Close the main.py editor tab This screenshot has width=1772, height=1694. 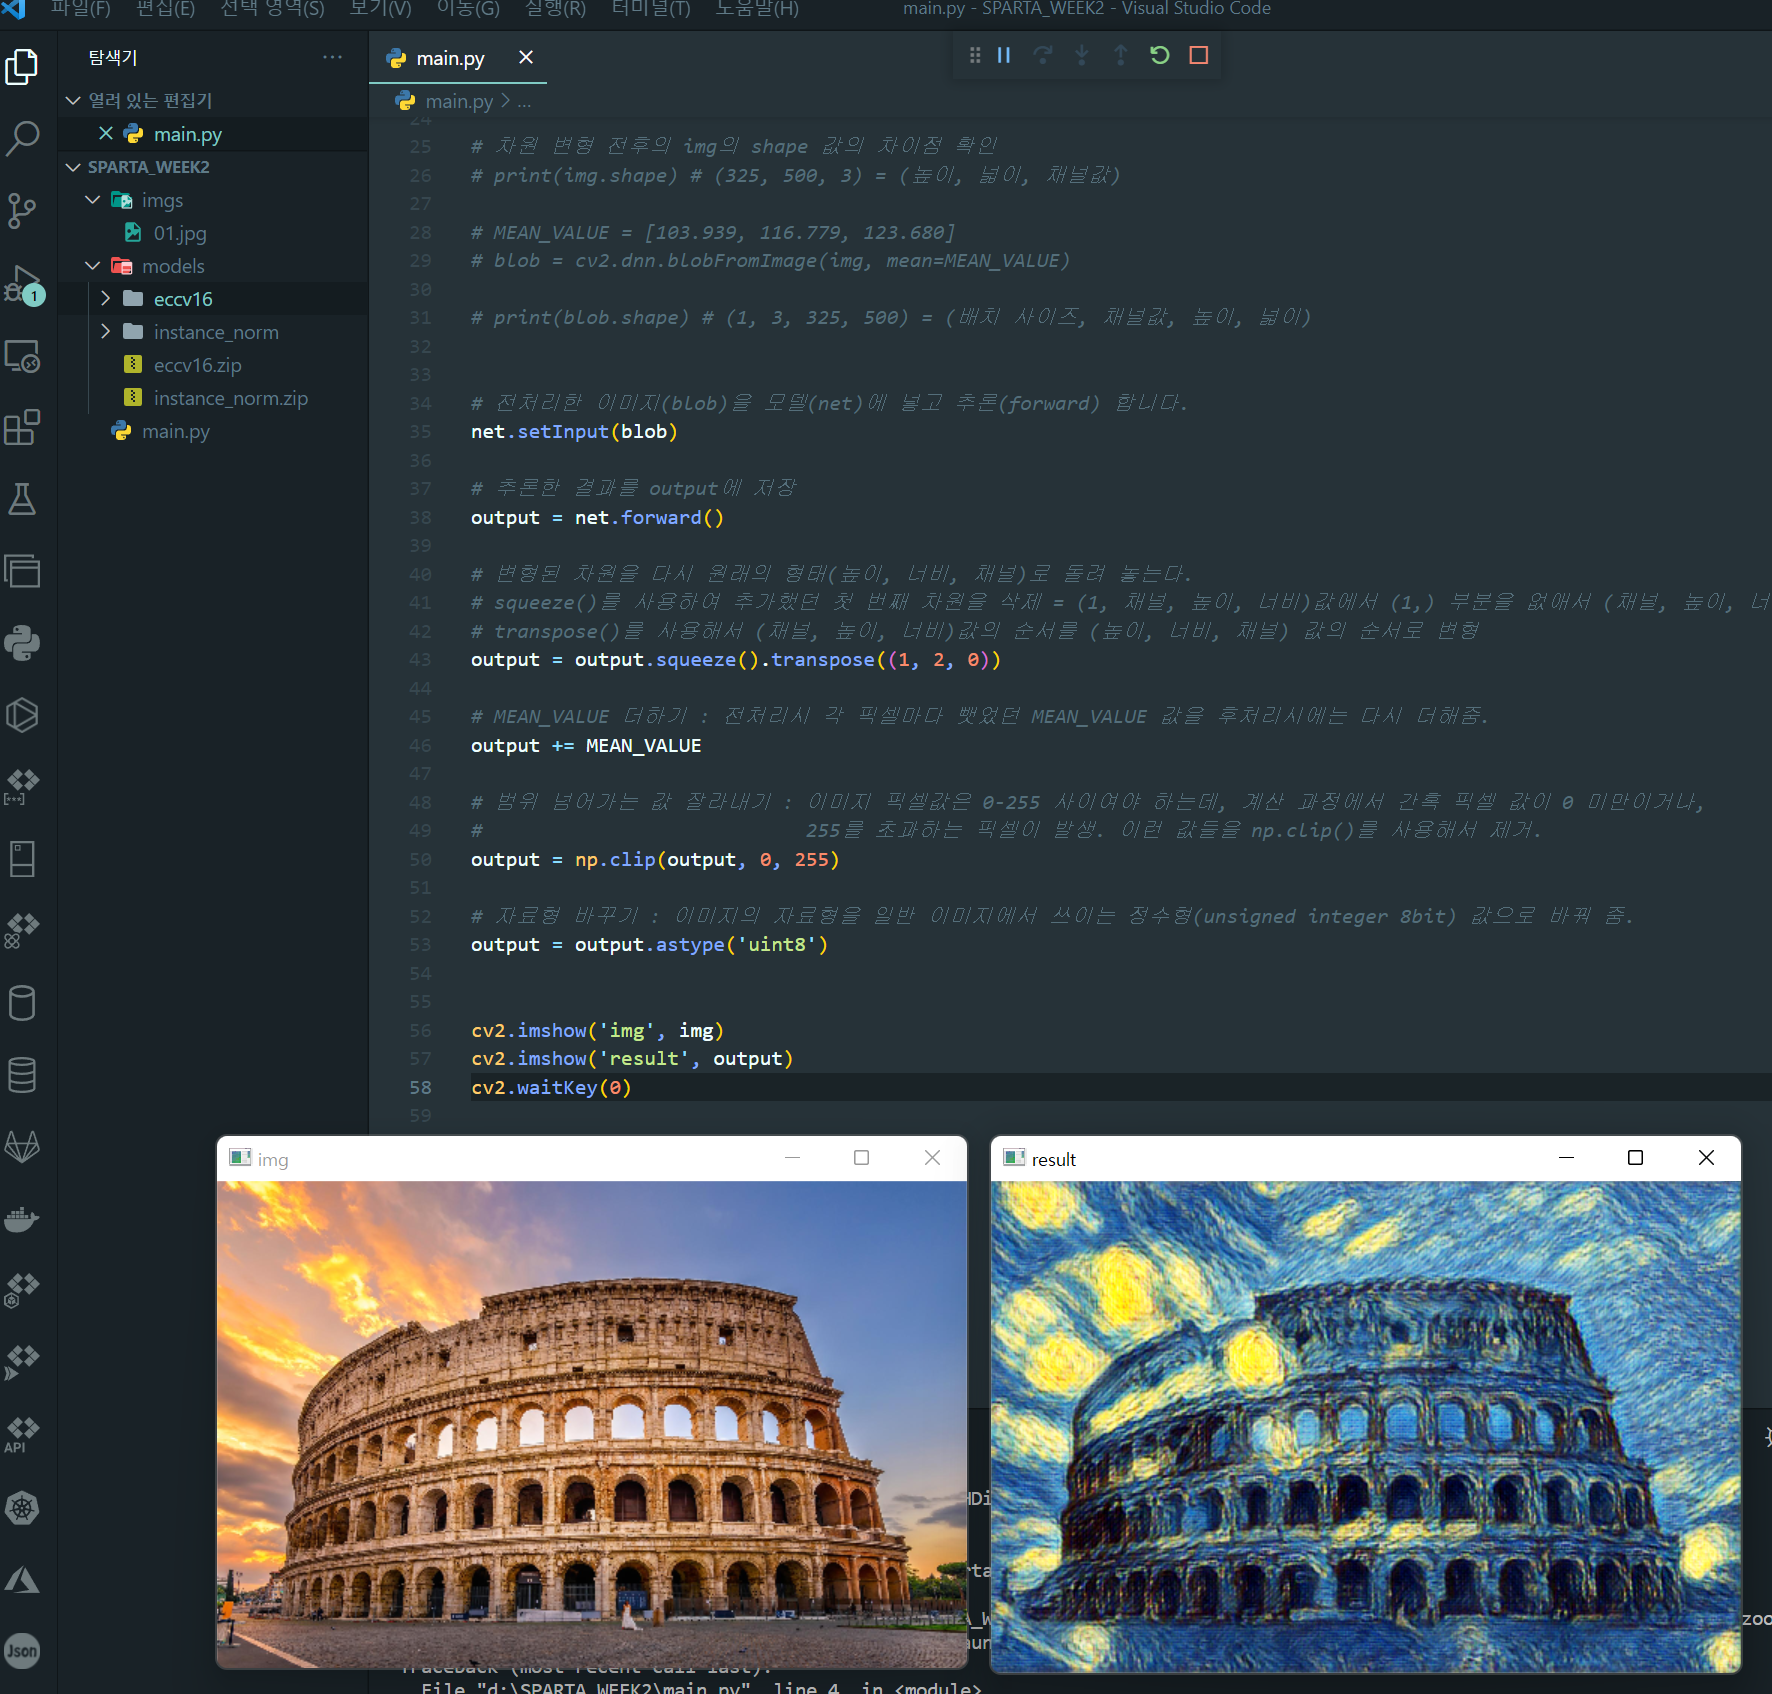pyautogui.click(x=526, y=57)
